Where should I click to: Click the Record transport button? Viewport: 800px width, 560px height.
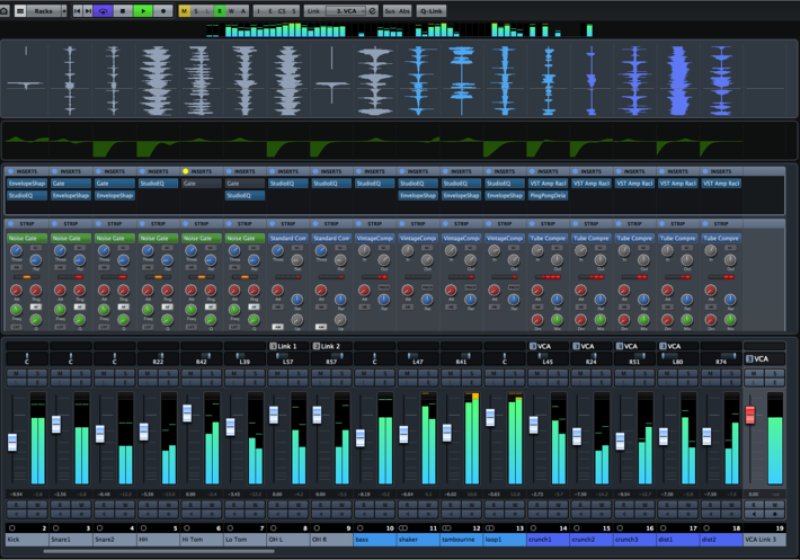[164, 10]
